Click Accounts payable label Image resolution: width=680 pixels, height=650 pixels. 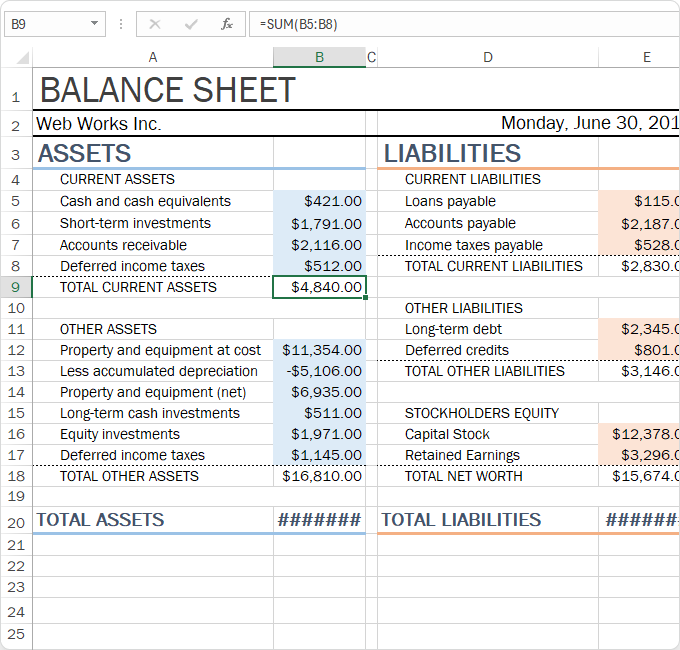[x=460, y=223]
